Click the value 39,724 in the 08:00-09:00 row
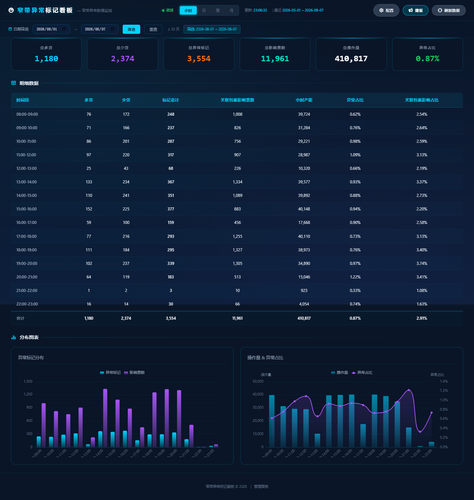 304,114
